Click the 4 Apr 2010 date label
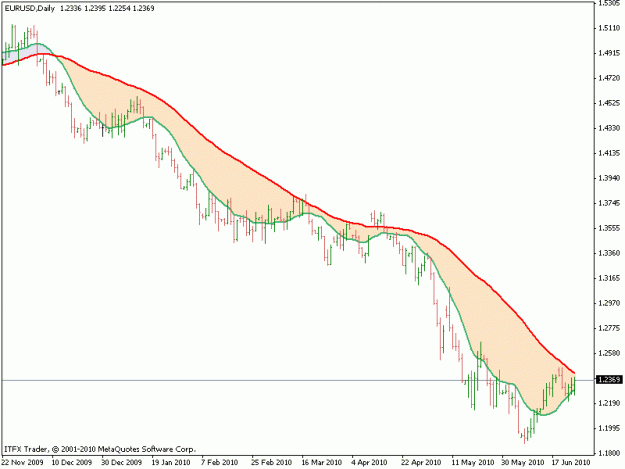The width and height of the screenshot is (625, 469). pos(369,462)
